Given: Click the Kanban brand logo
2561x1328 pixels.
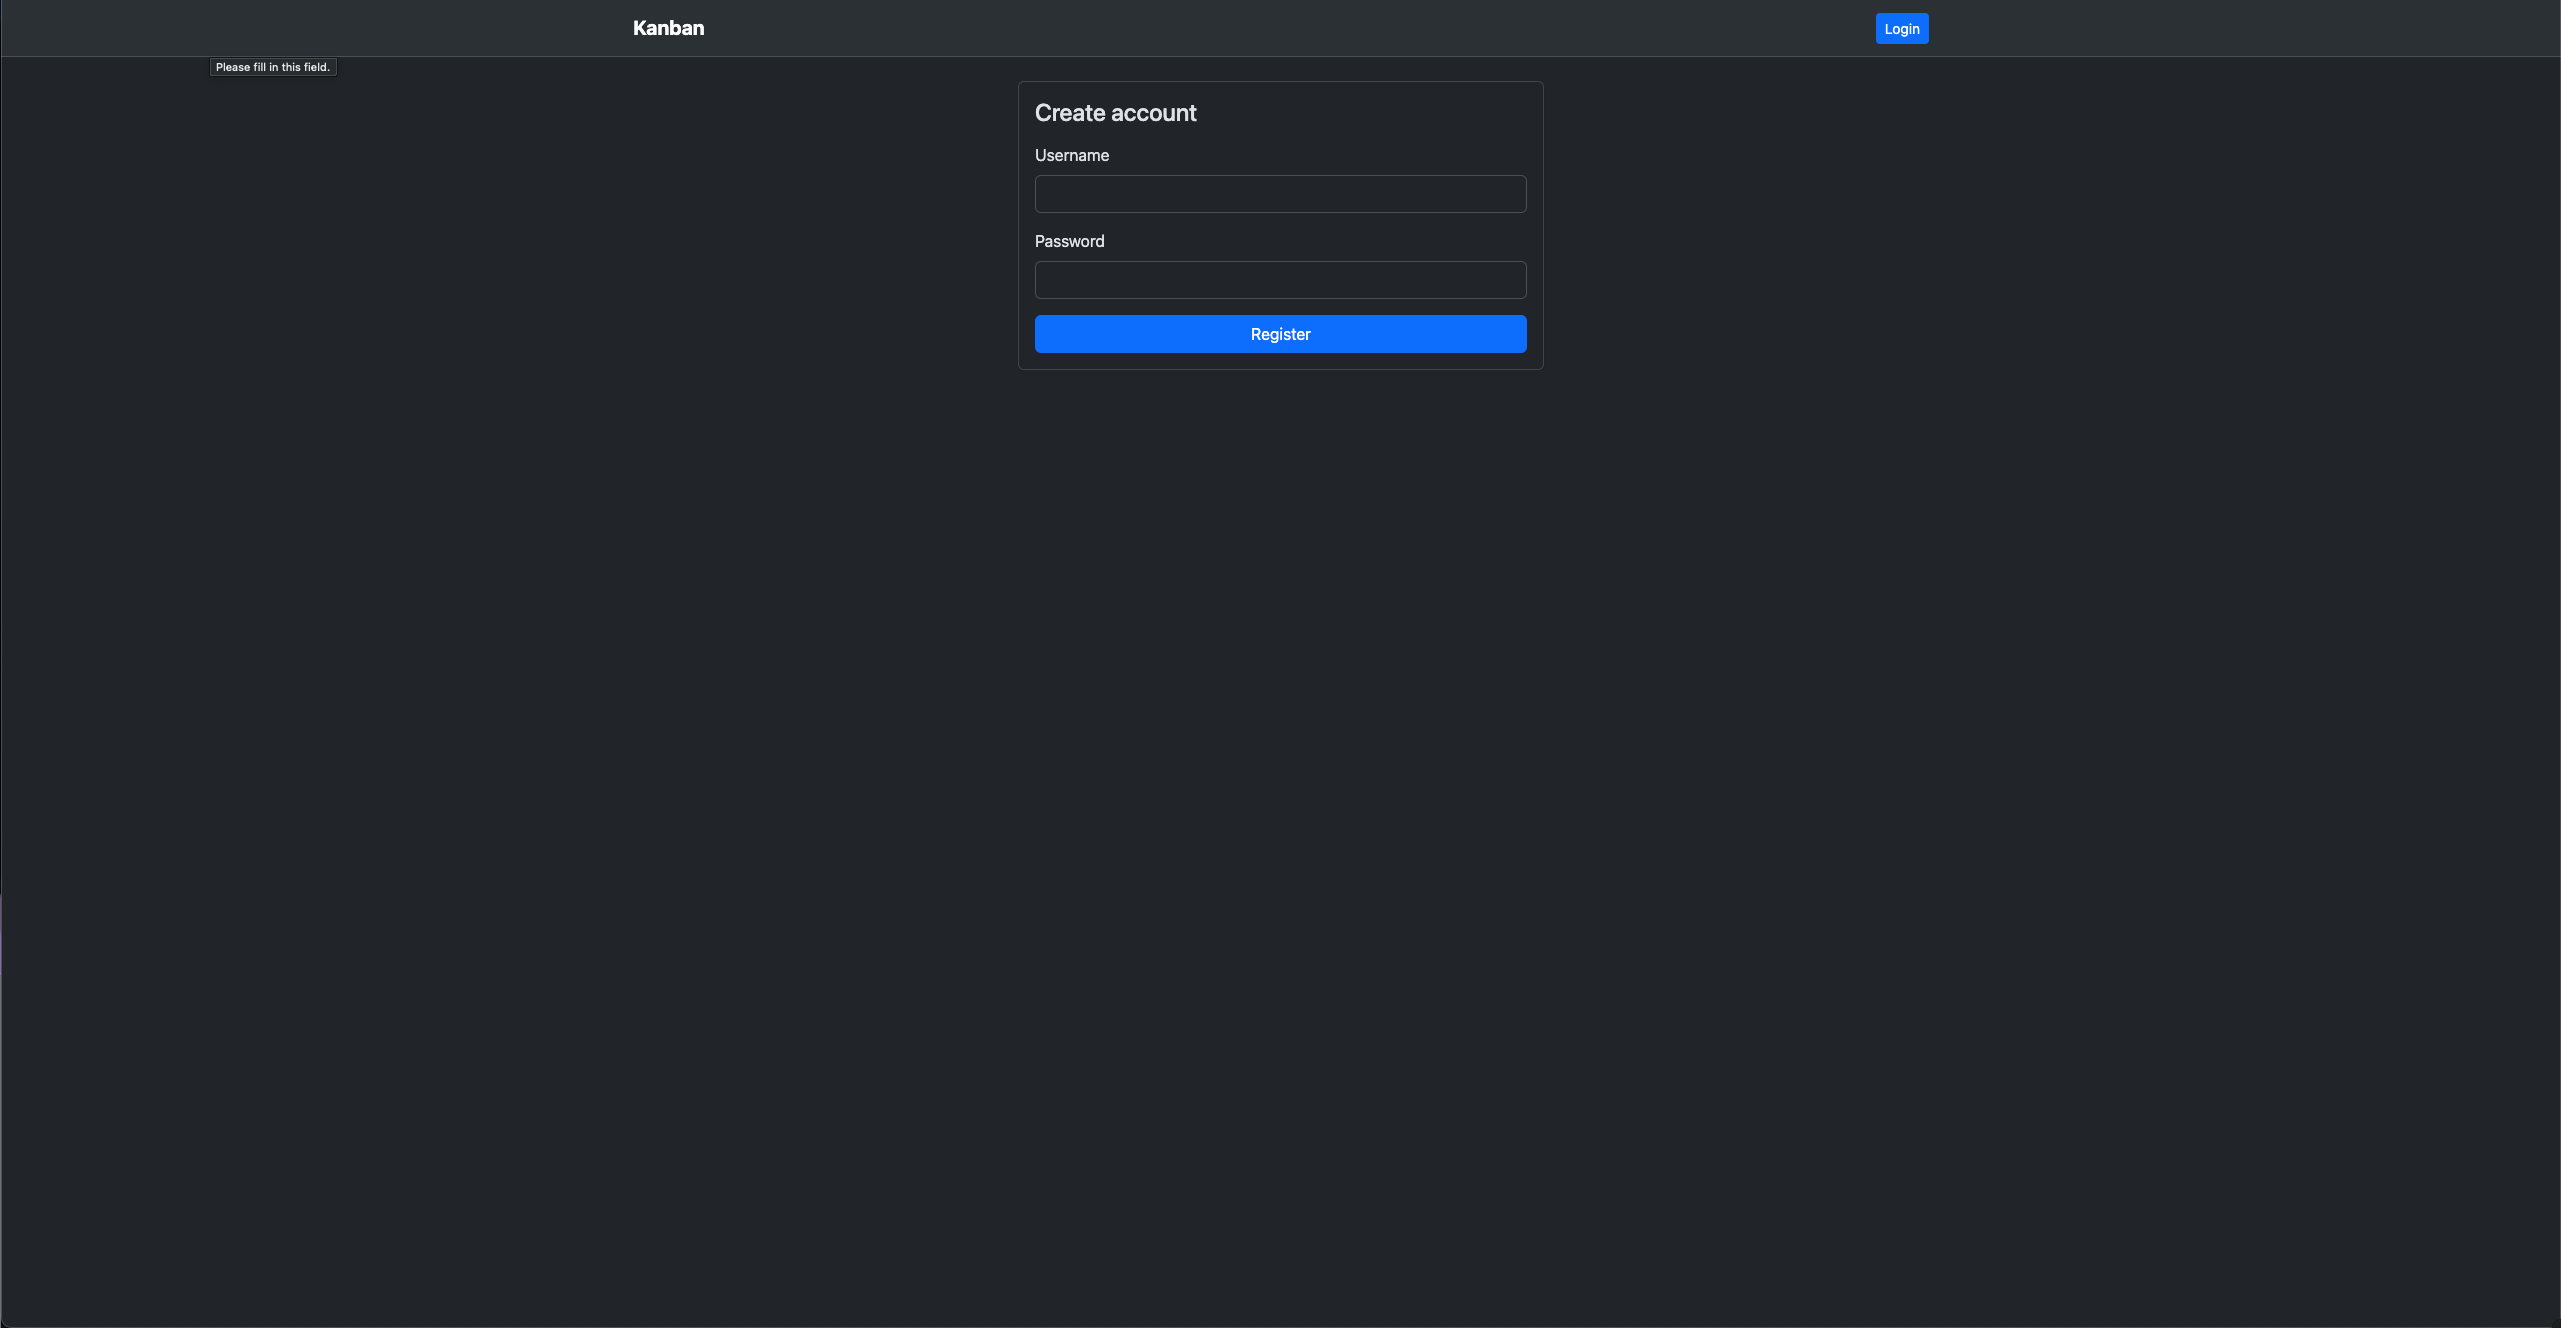Looking at the screenshot, I should pyautogui.click(x=668, y=28).
